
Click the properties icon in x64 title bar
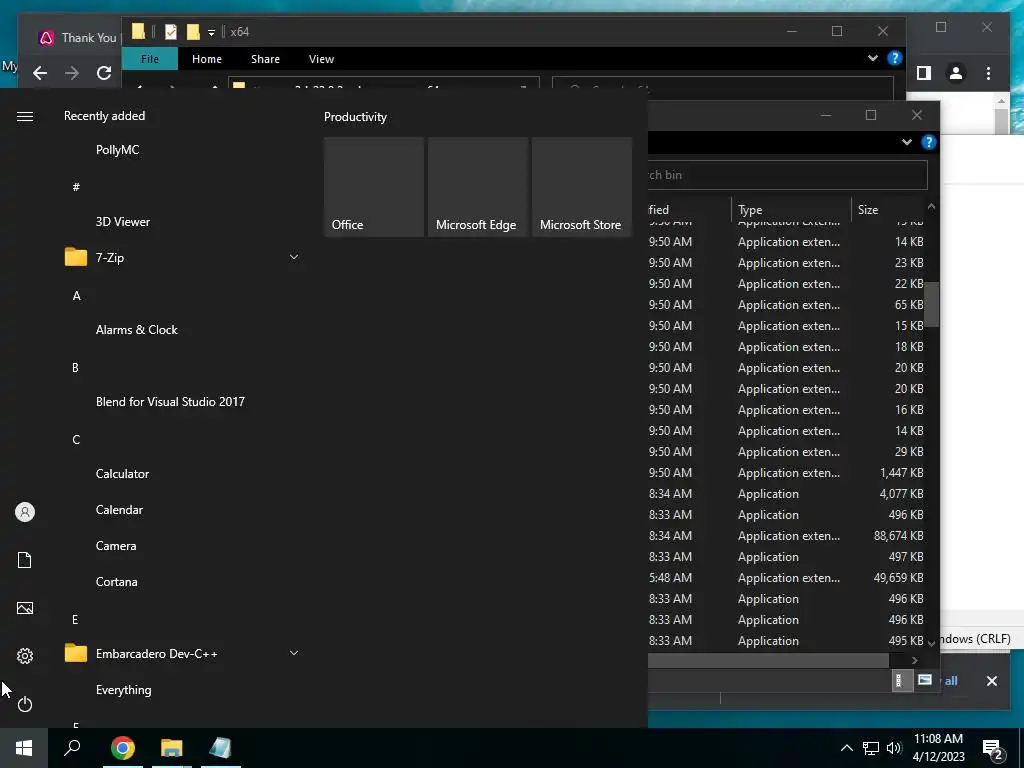pyautogui.click(x=170, y=31)
